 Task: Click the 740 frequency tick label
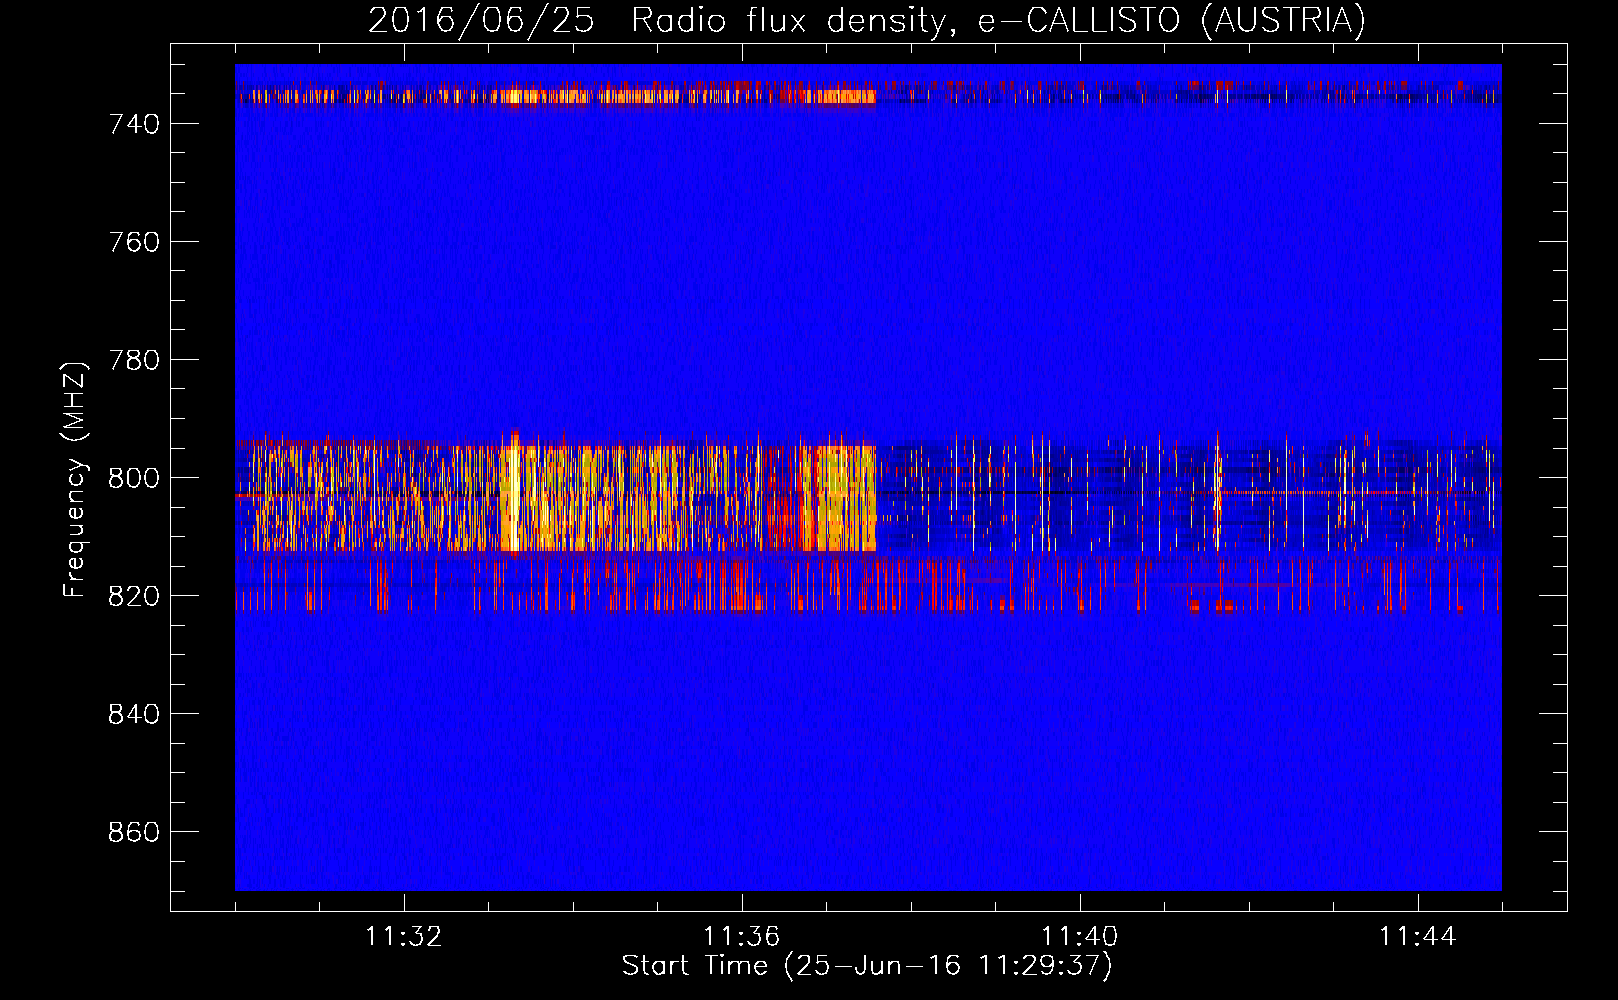(134, 124)
